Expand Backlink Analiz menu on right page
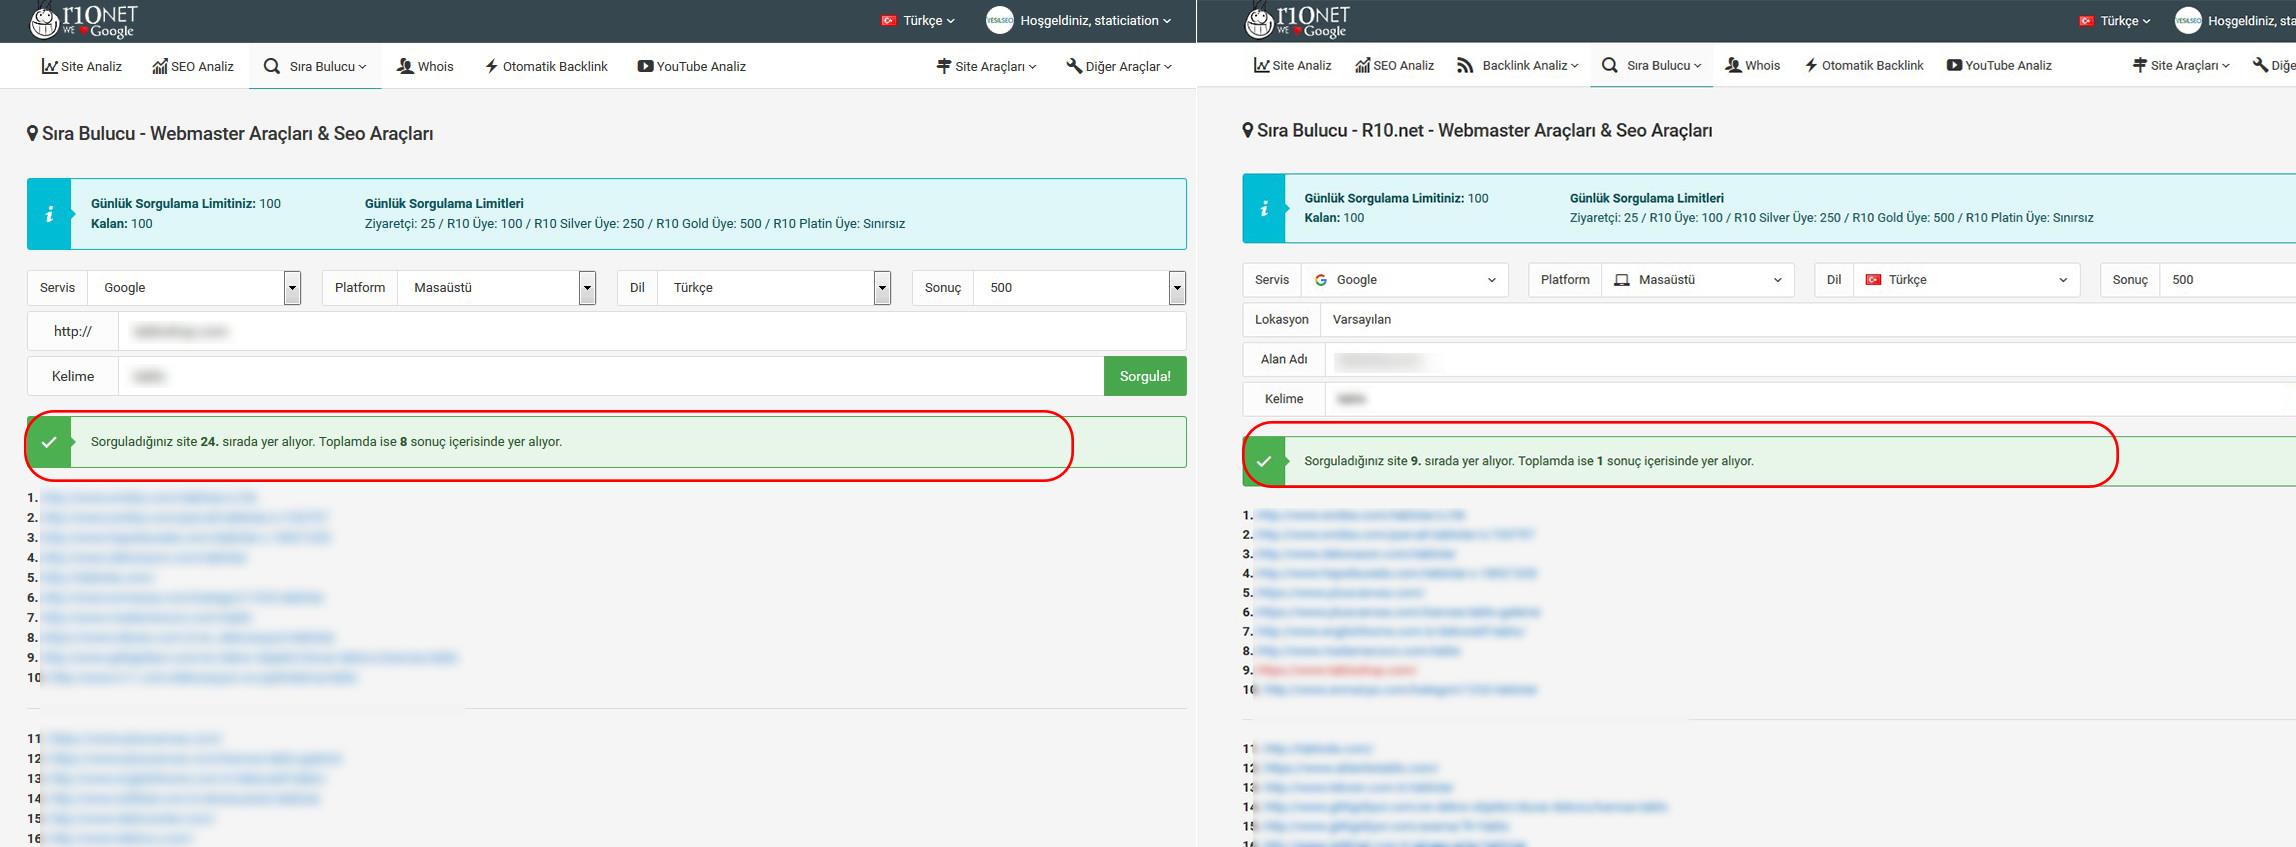This screenshot has width=2296, height=847. pos(1517,65)
